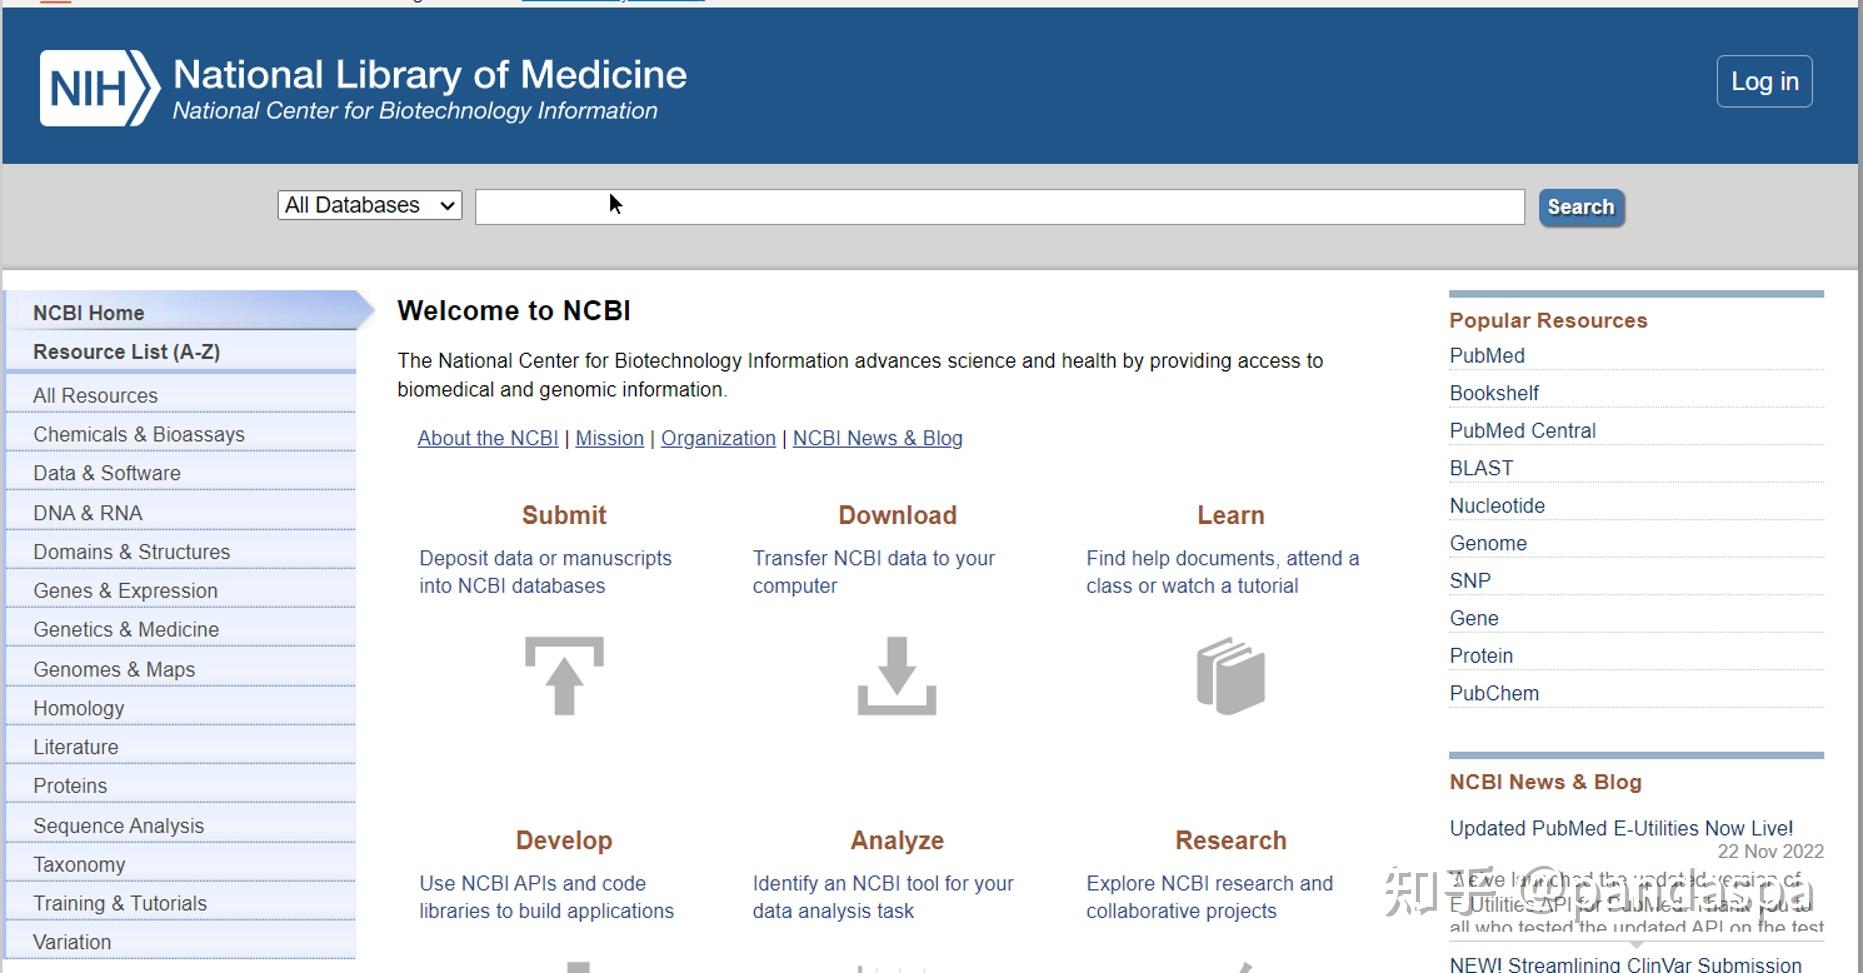This screenshot has width=1863, height=973.
Task: Open BLAST from Popular Resources
Action: point(1481,468)
